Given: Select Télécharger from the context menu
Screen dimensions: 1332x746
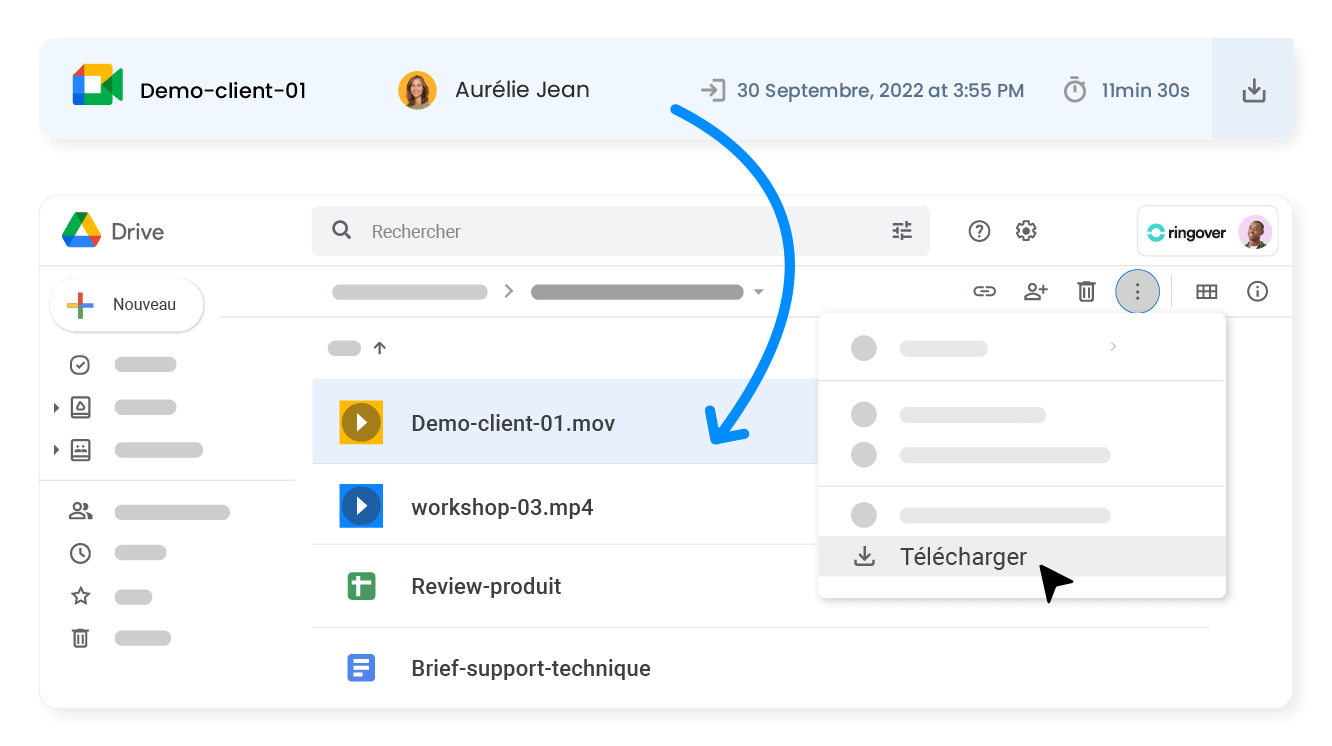Looking at the screenshot, I should pyautogui.click(x=962, y=556).
